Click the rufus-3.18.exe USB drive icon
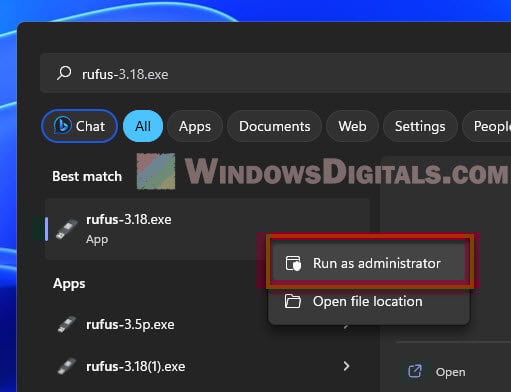Screen dimensions: 511x392 coord(67,229)
